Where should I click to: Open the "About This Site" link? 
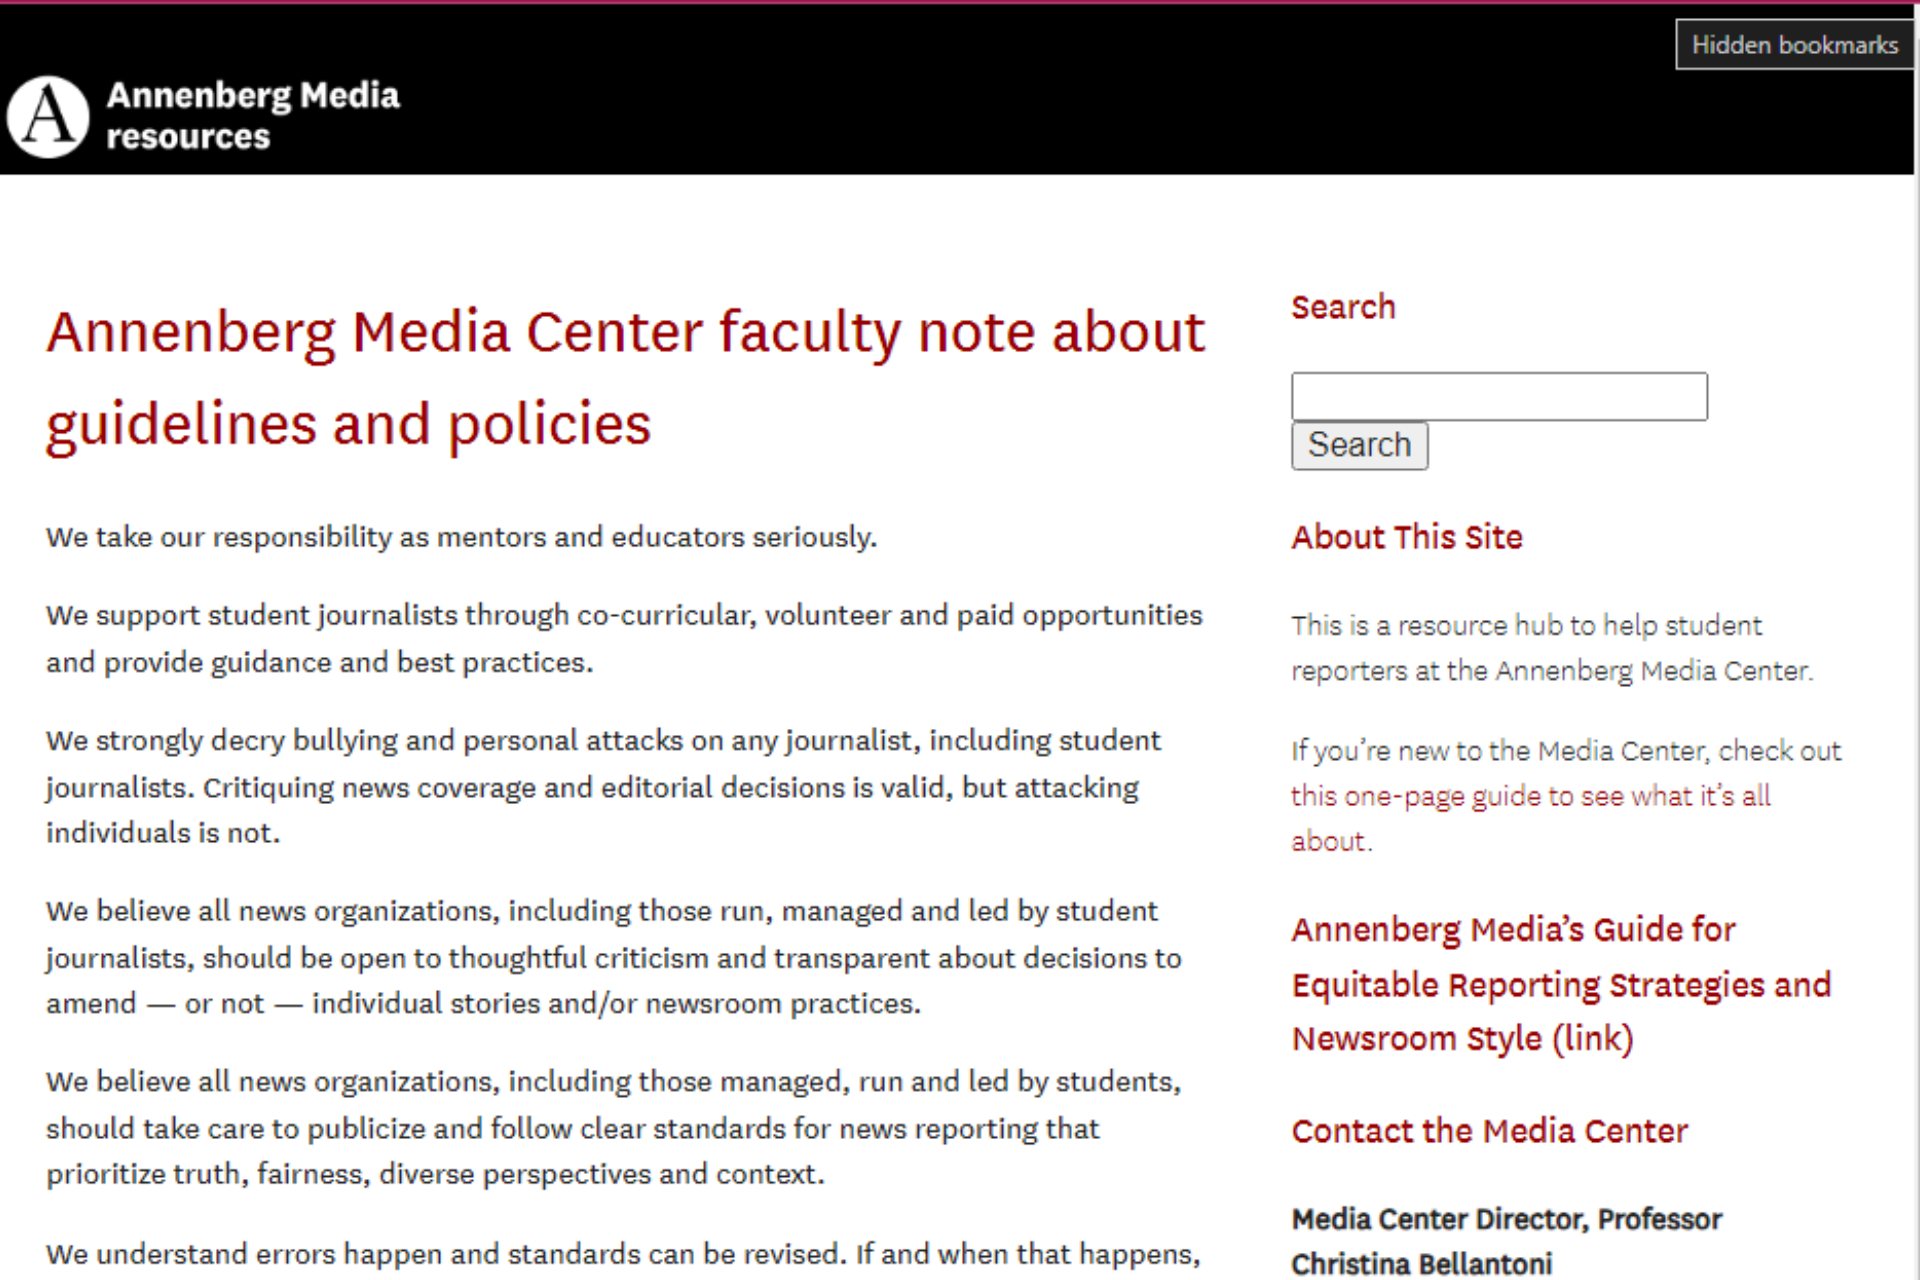coord(1407,537)
